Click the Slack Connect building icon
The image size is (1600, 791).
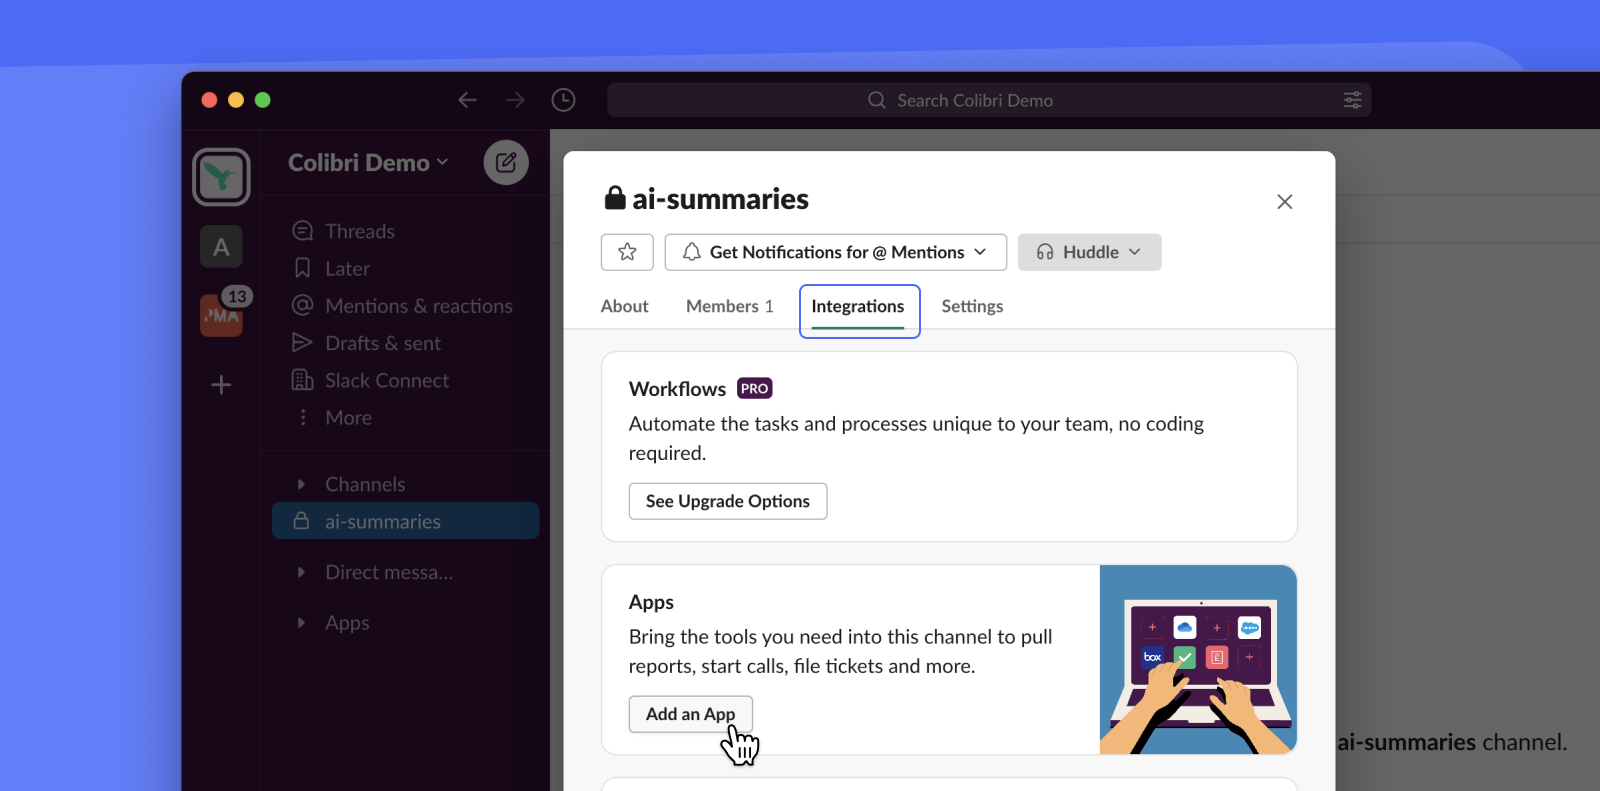pos(302,380)
